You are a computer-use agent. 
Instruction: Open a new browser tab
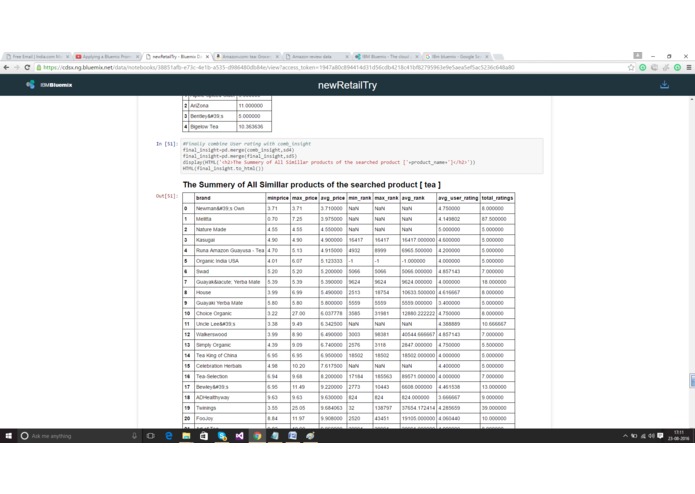pos(498,57)
